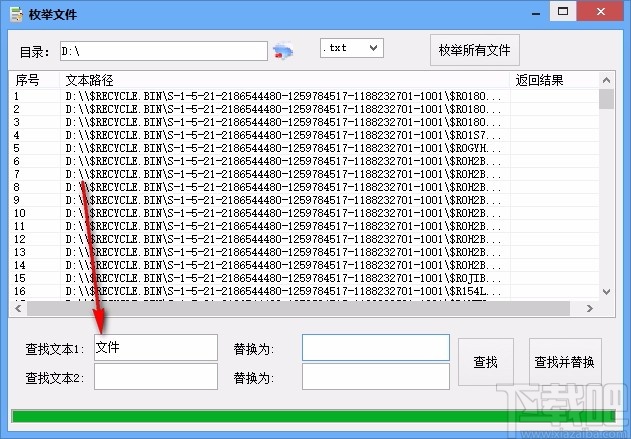Focus the 查找文本1 input field

(x=156, y=347)
